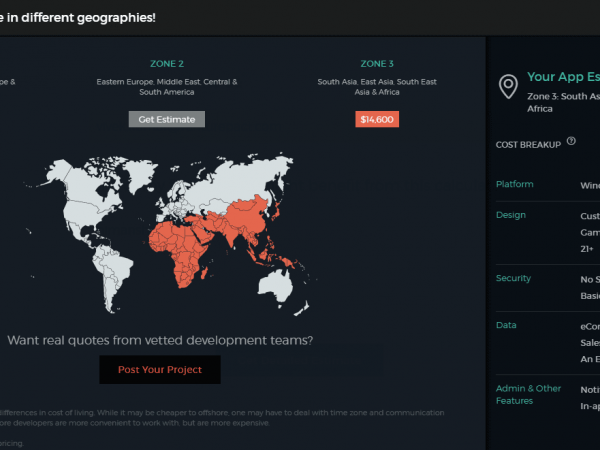600x450 pixels.
Task: Open the Design row in cost breakup
Action: click(510, 215)
